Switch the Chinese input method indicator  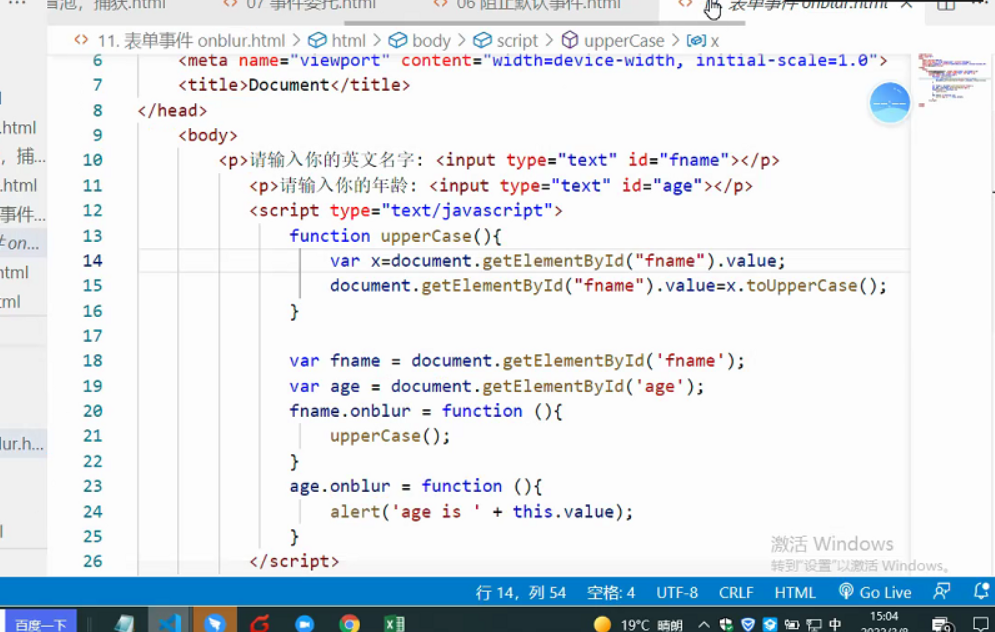click(835, 624)
